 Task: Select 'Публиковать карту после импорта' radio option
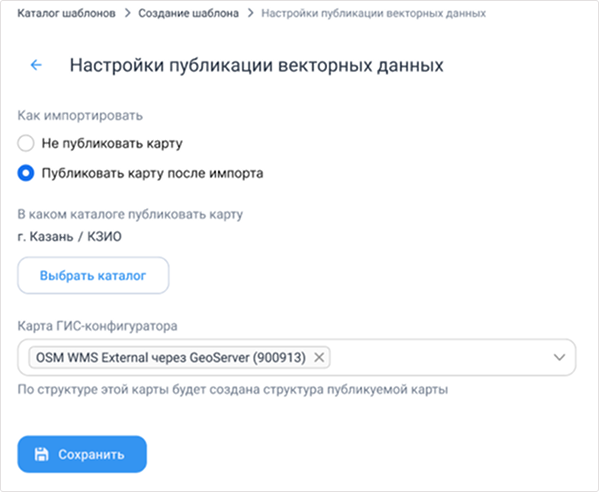click(x=26, y=173)
